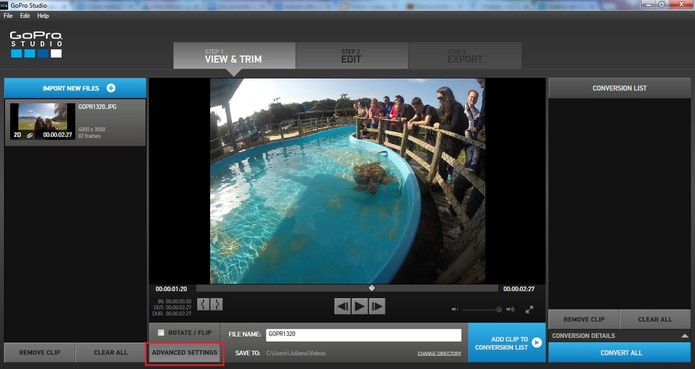The width and height of the screenshot is (695, 369).
Task: Click the File Name input field
Action: pyautogui.click(x=363, y=335)
